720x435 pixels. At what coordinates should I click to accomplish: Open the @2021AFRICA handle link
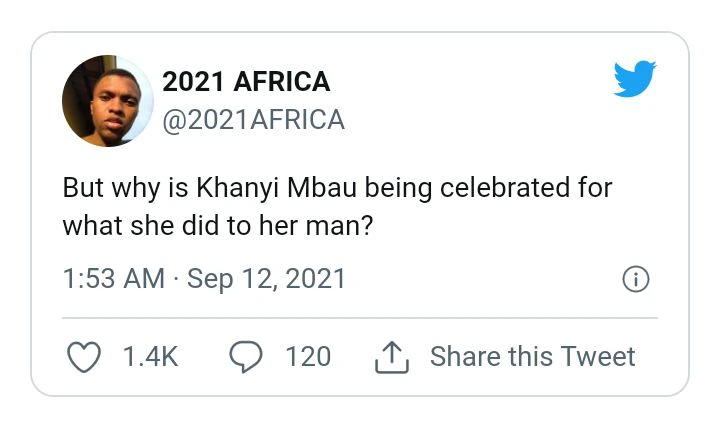[x=253, y=120]
